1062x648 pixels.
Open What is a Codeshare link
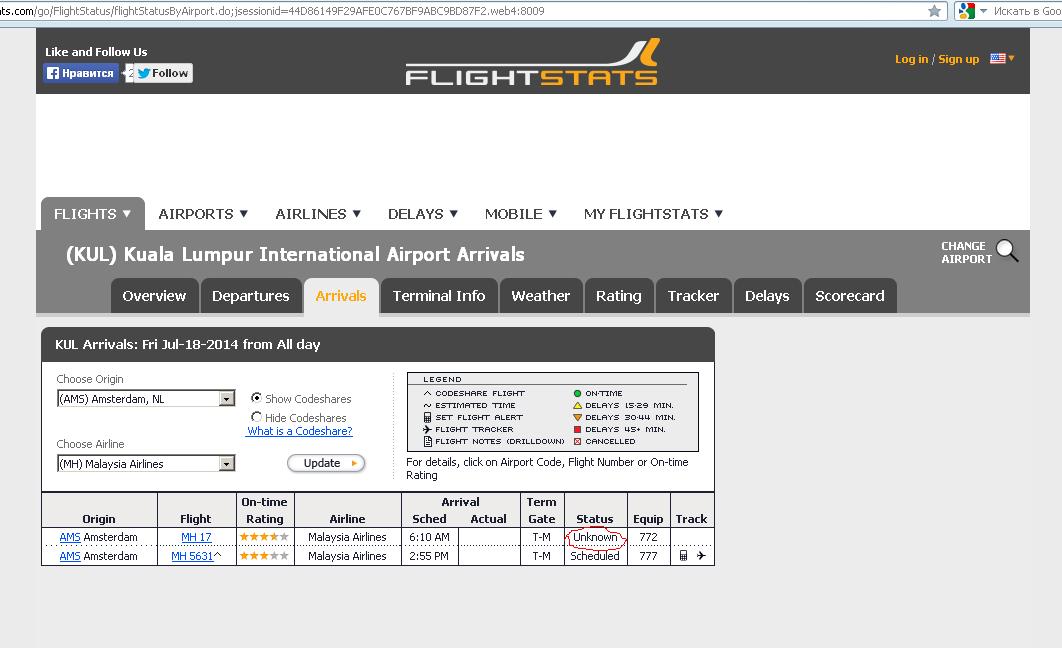pyautogui.click(x=299, y=431)
